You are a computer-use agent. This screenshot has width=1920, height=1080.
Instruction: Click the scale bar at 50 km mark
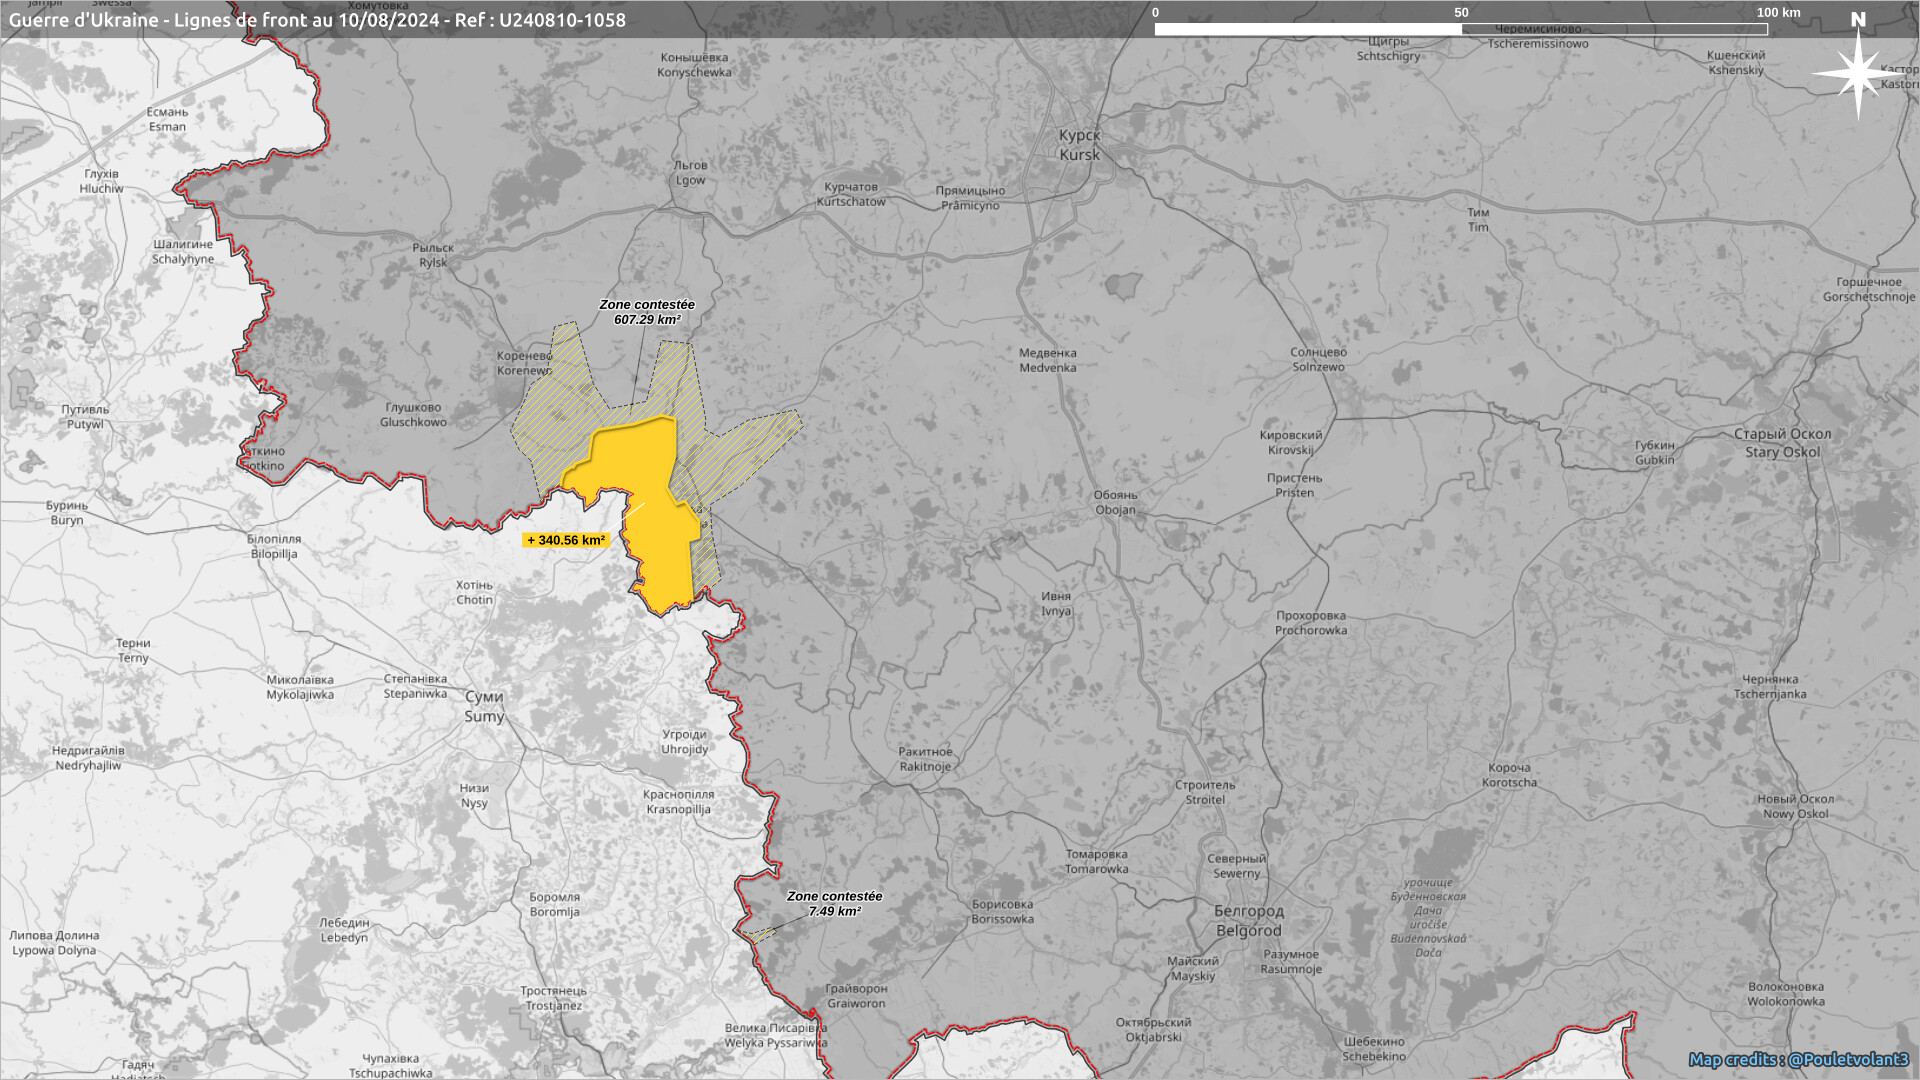tap(1461, 29)
